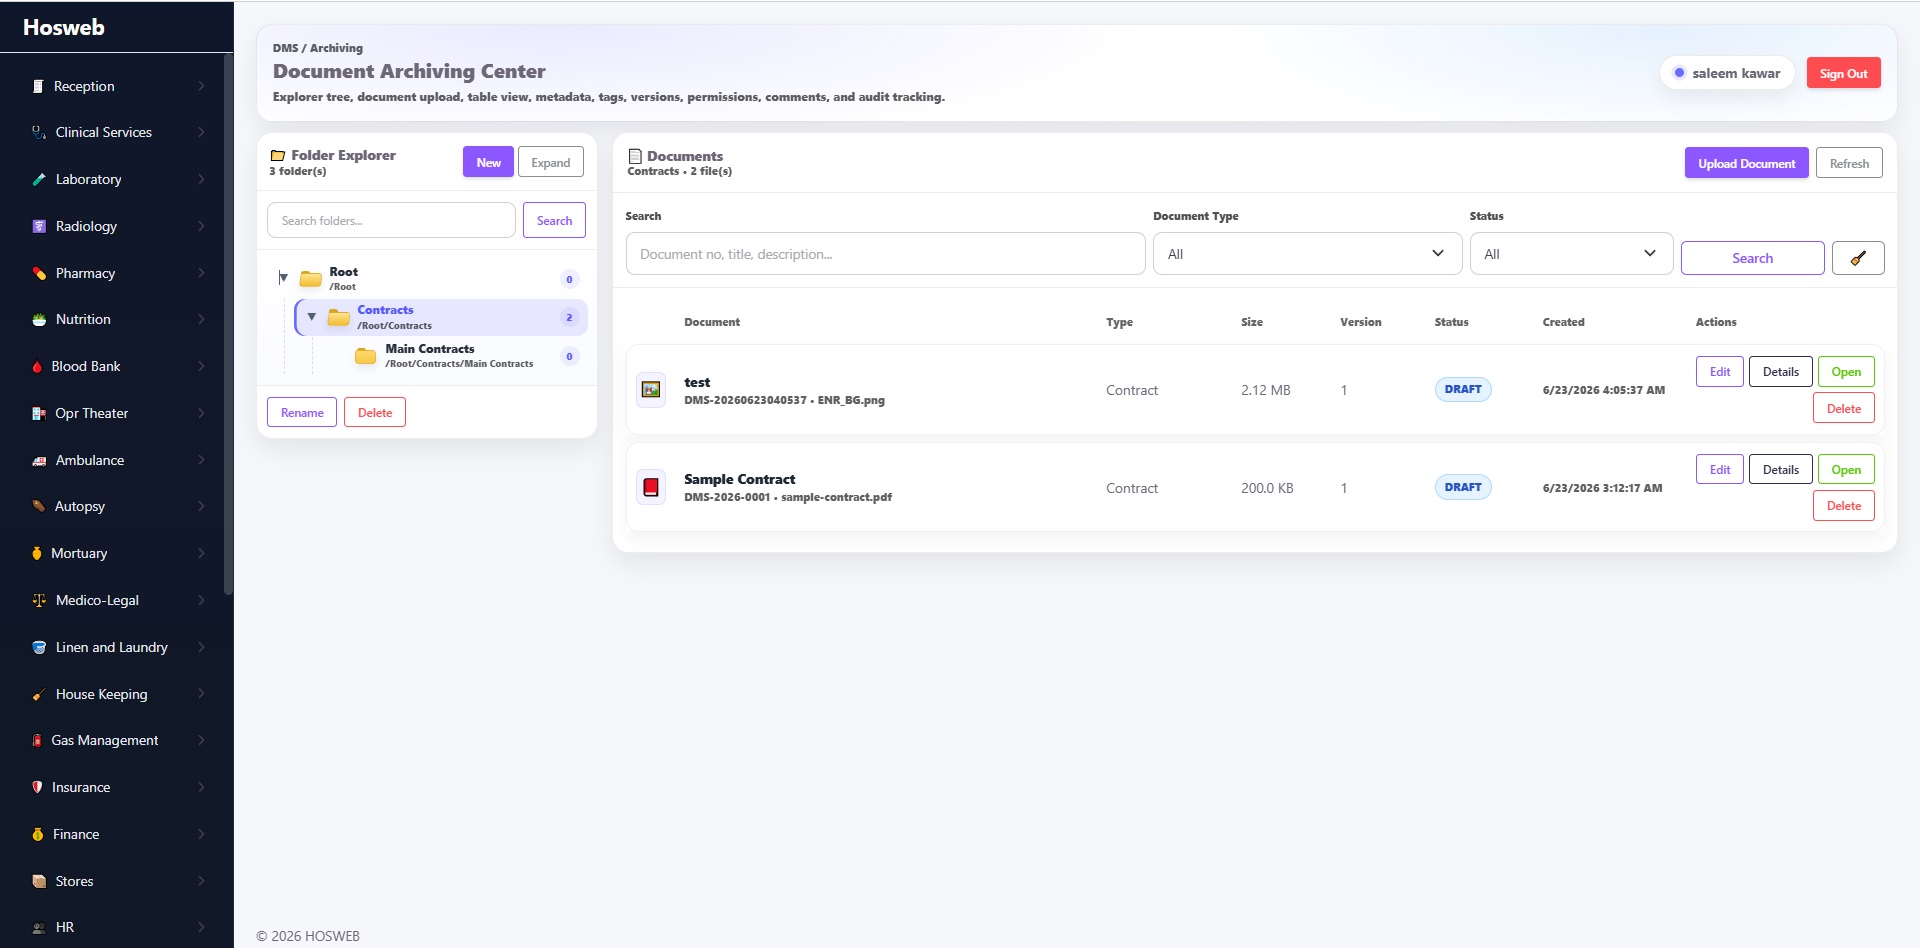Click the Radiology sidebar icon
This screenshot has width=1920, height=948.
(x=39, y=226)
